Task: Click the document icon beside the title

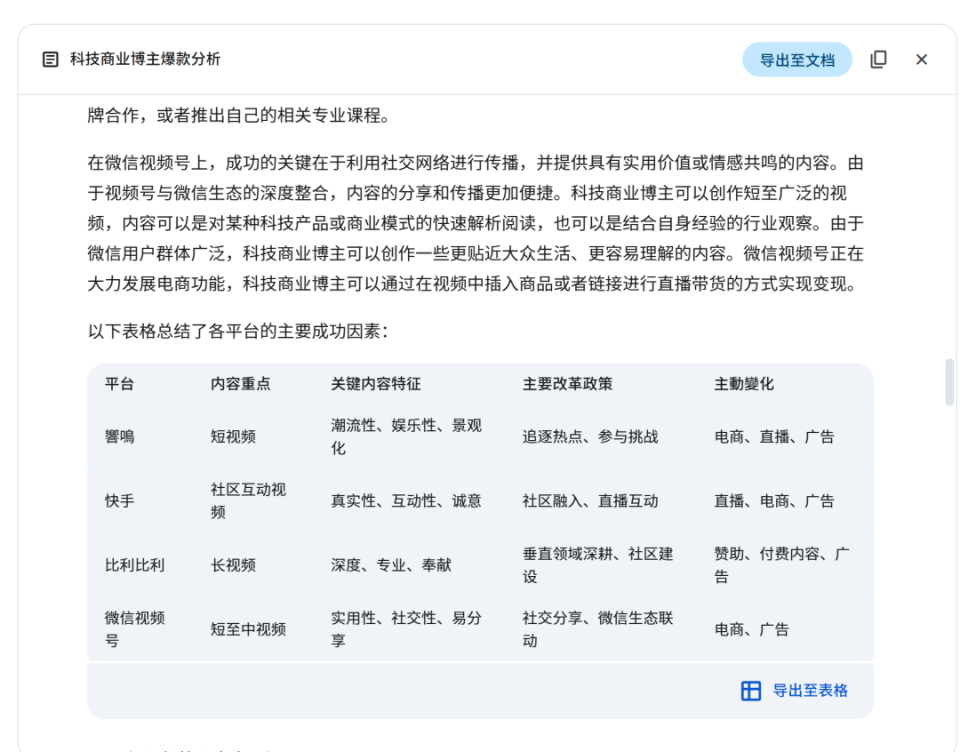Action: click(50, 59)
